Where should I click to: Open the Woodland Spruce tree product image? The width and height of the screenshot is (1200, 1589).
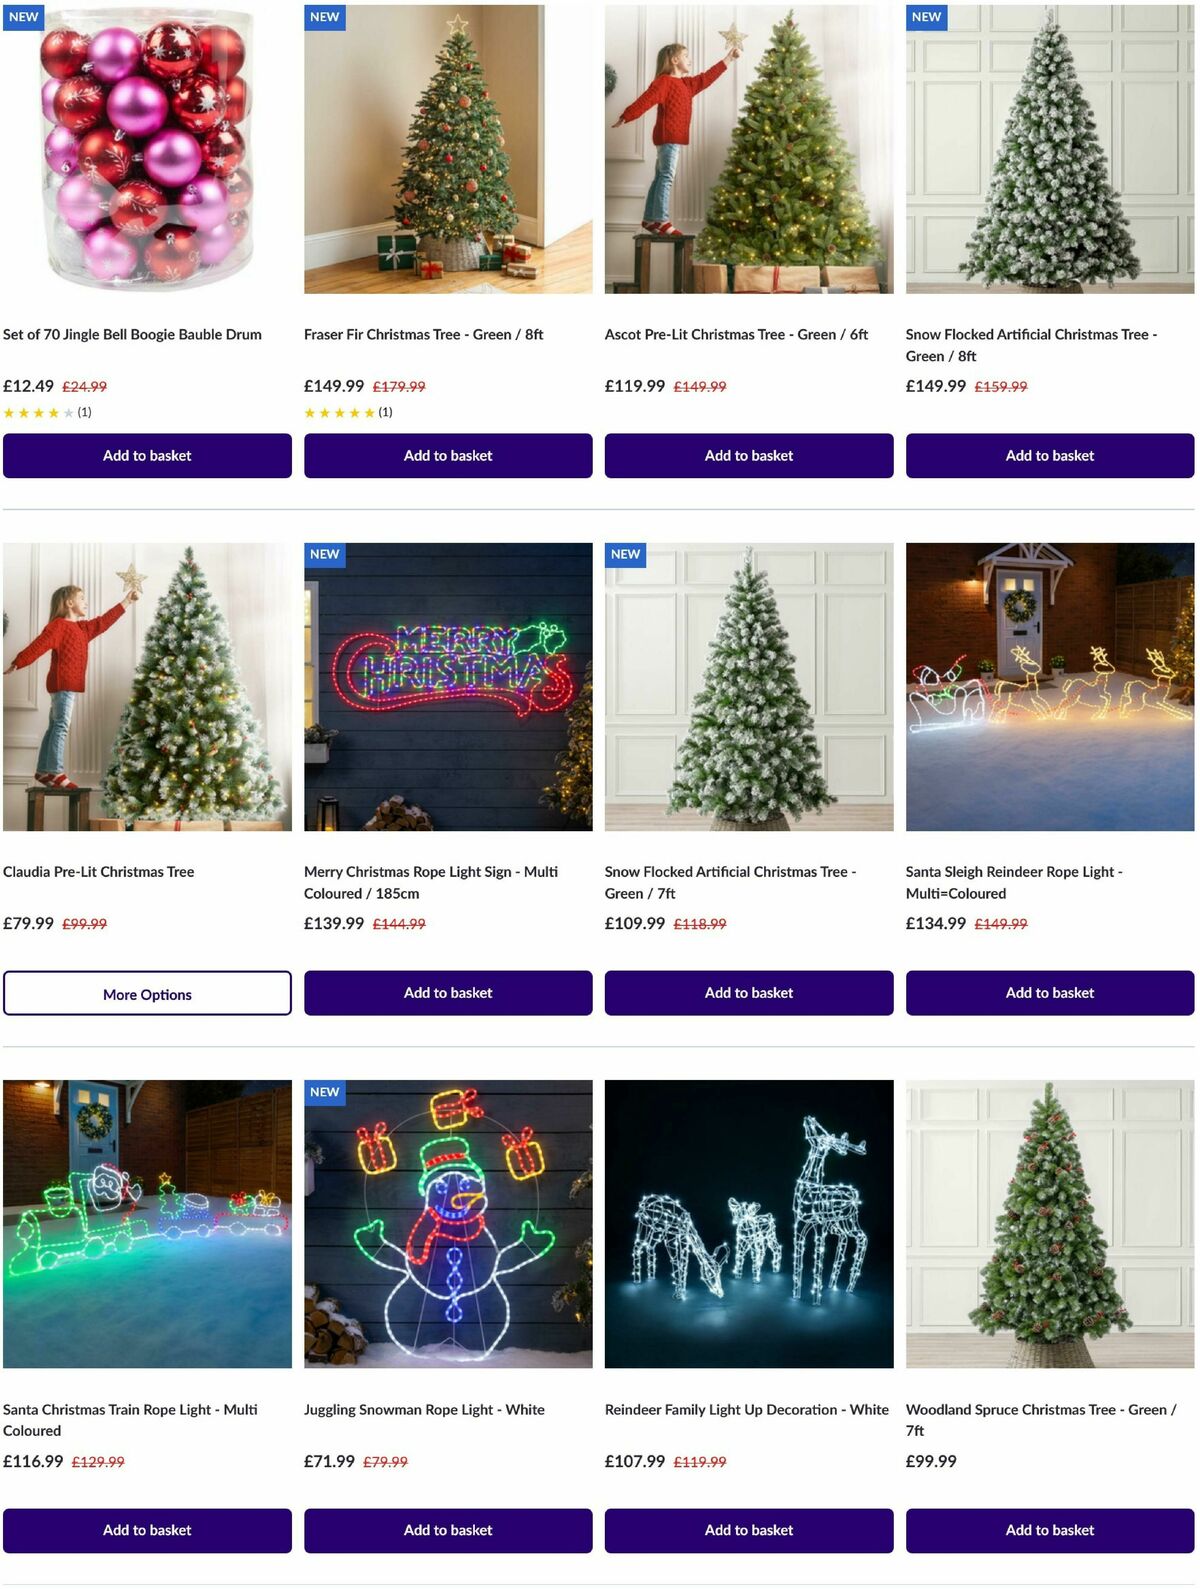1050,1224
